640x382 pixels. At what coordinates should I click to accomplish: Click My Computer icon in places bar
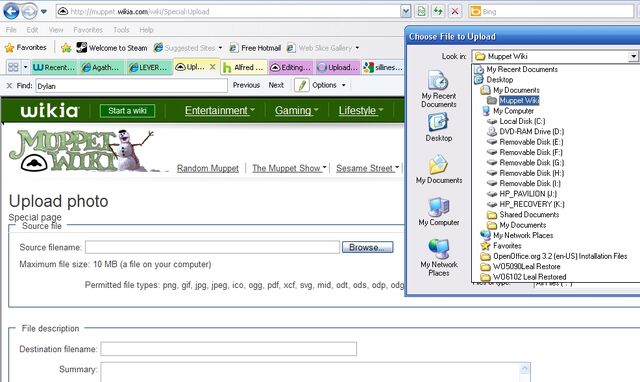pyautogui.click(x=439, y=212)
